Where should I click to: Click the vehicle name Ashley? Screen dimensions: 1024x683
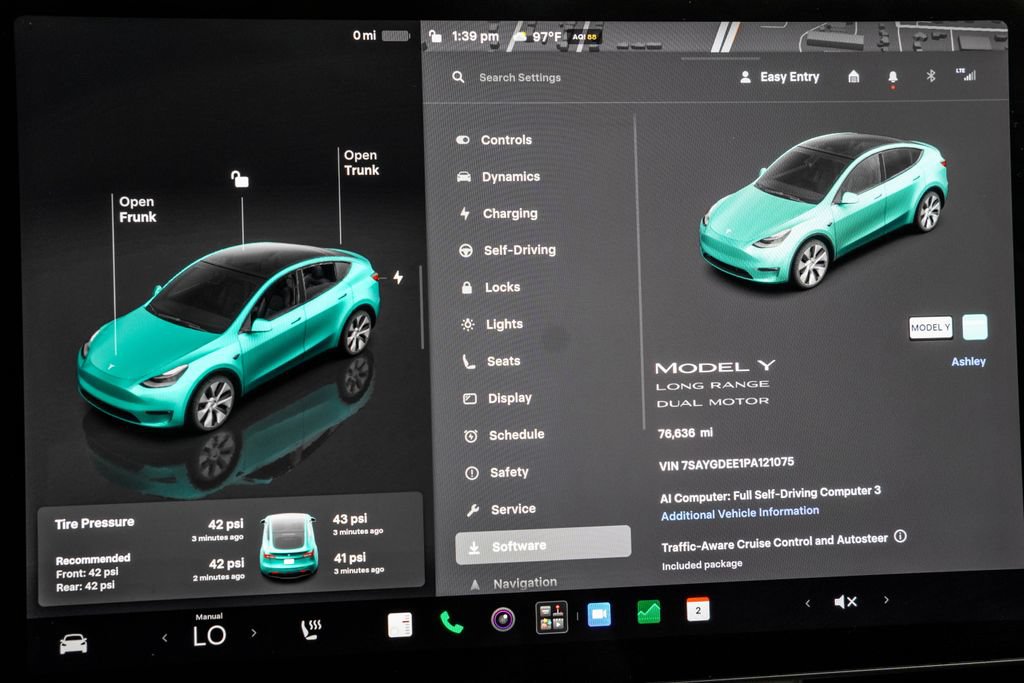click(x=968, y=361)
